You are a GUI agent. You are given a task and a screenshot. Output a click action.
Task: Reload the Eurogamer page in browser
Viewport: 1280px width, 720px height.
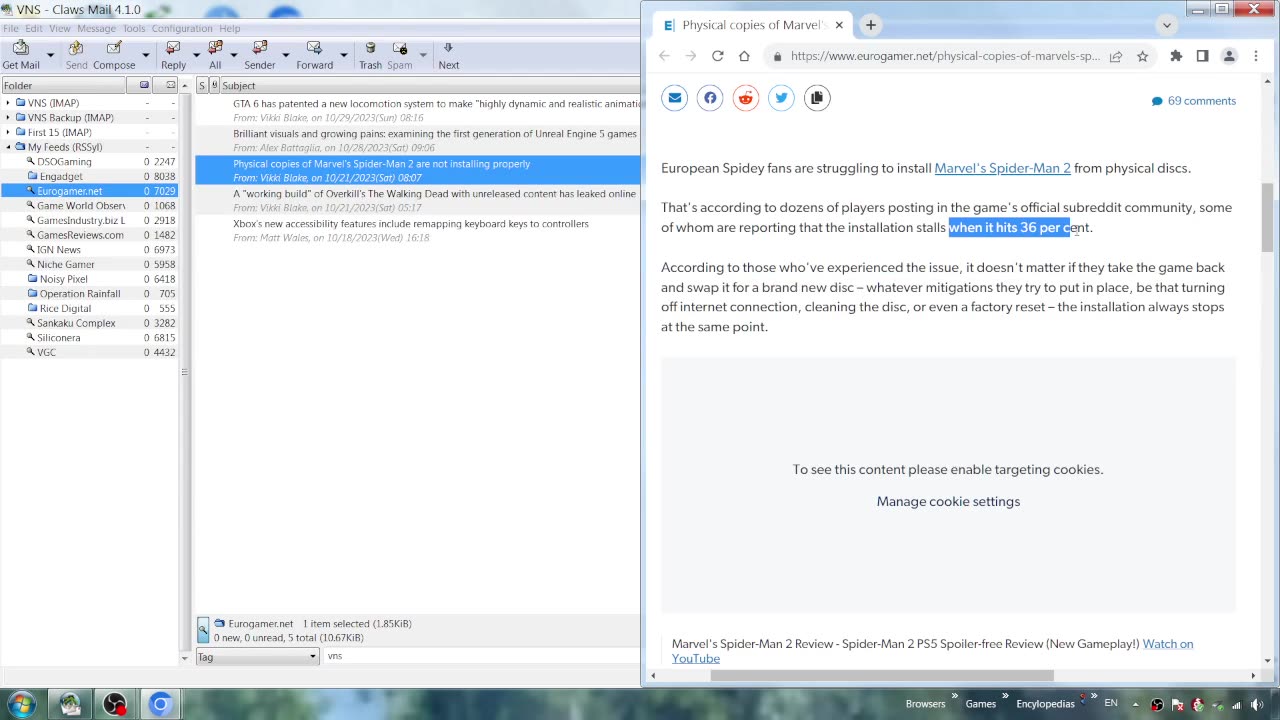(717, 56)
